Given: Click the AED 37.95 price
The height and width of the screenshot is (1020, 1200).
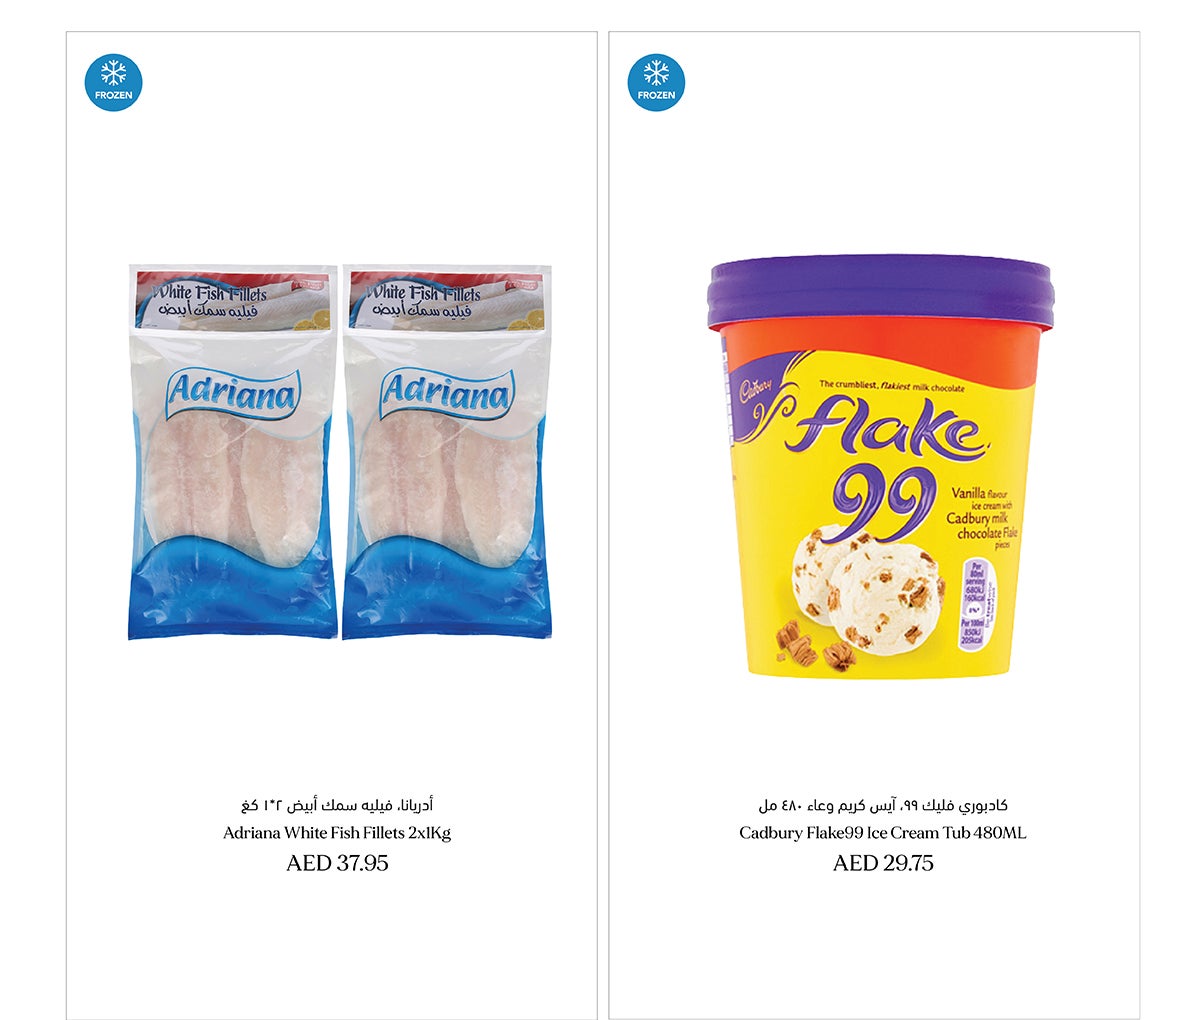Looking at the screenshot, I should [x=337, y=863].
